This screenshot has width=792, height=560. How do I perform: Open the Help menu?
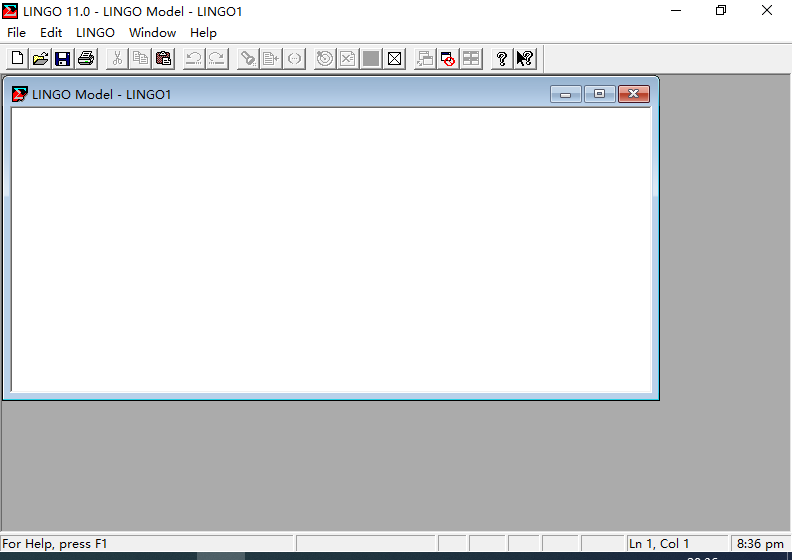click(203, 33)
